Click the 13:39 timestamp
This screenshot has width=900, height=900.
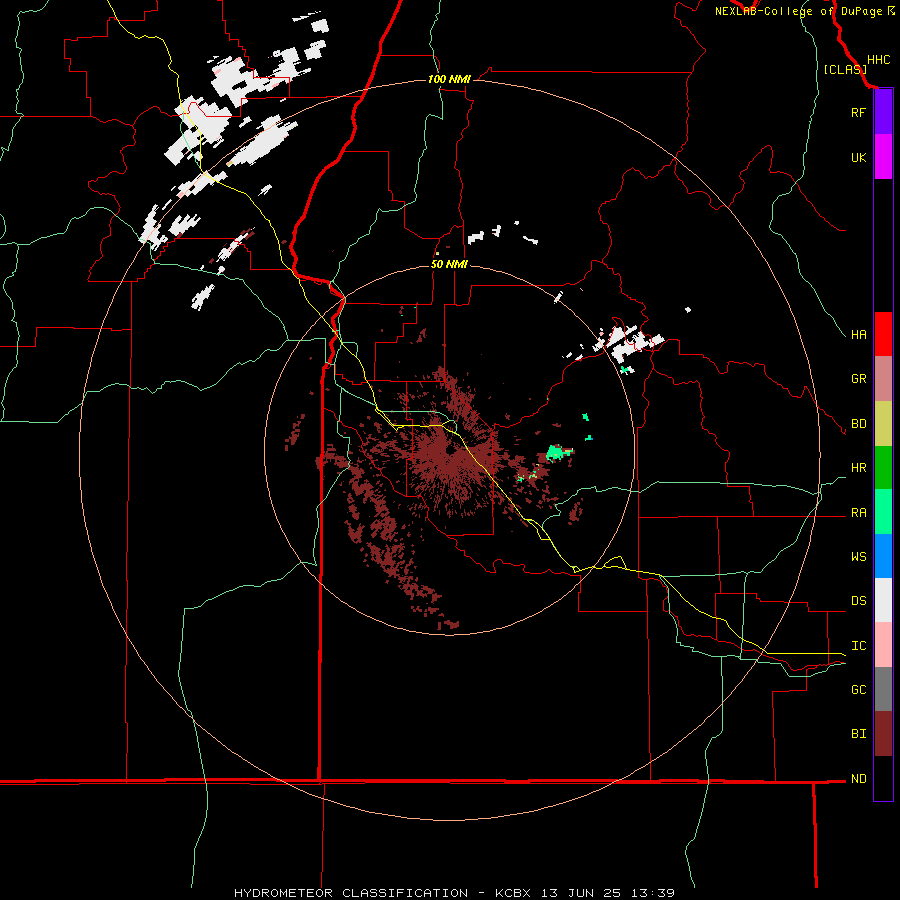(x=653, y=893)
